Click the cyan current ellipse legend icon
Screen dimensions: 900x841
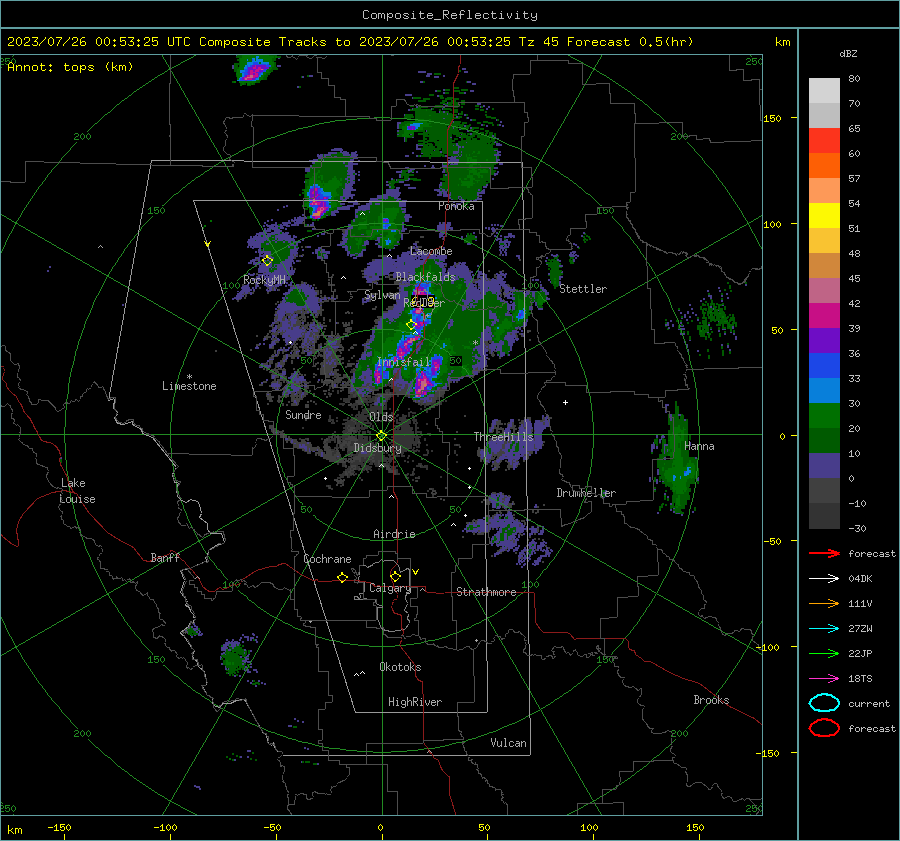(824, 703)
